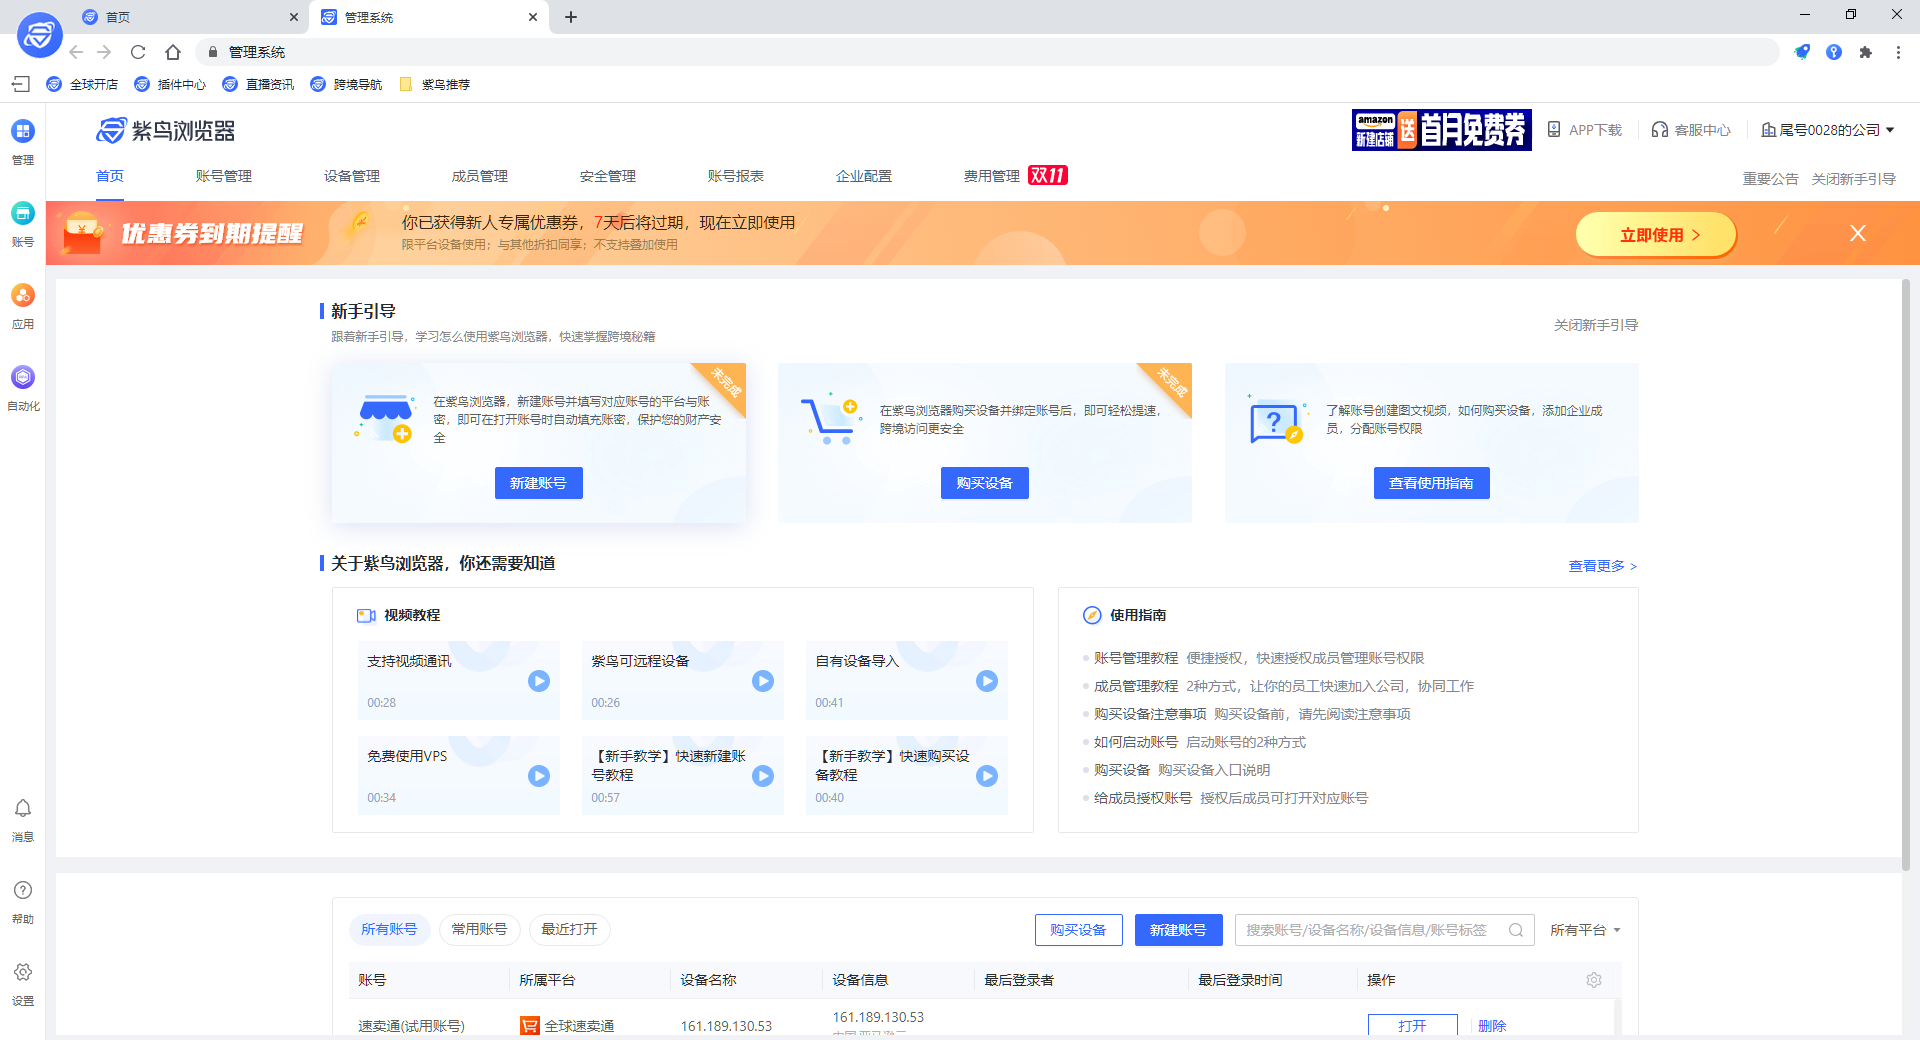Click the APP下载 download icon

1554,129
